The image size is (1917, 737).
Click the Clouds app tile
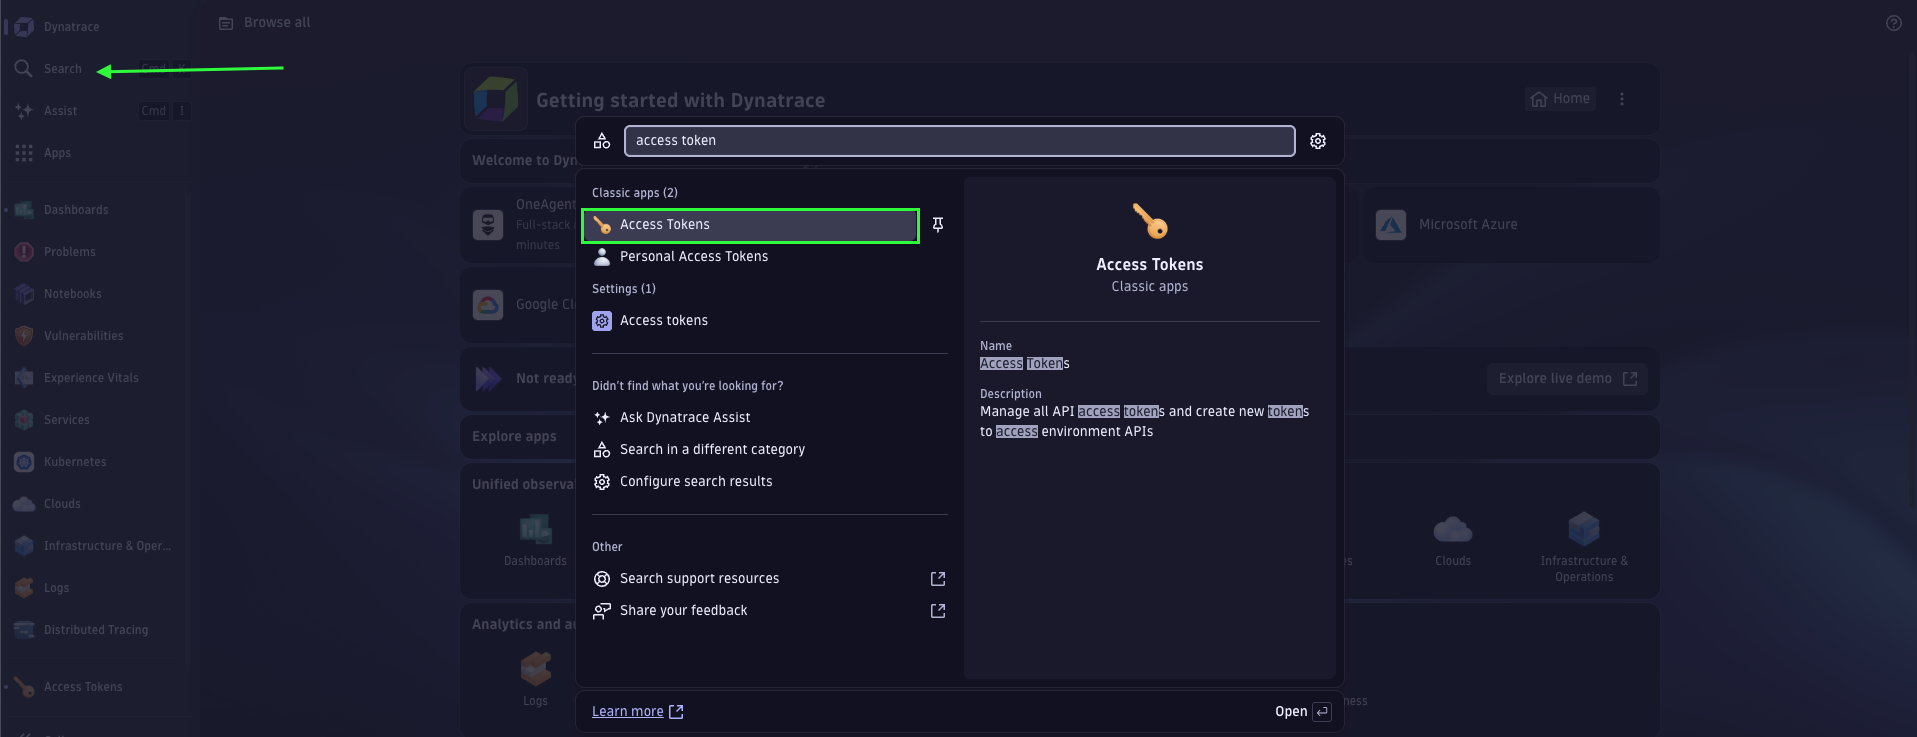click(1453, 540)
